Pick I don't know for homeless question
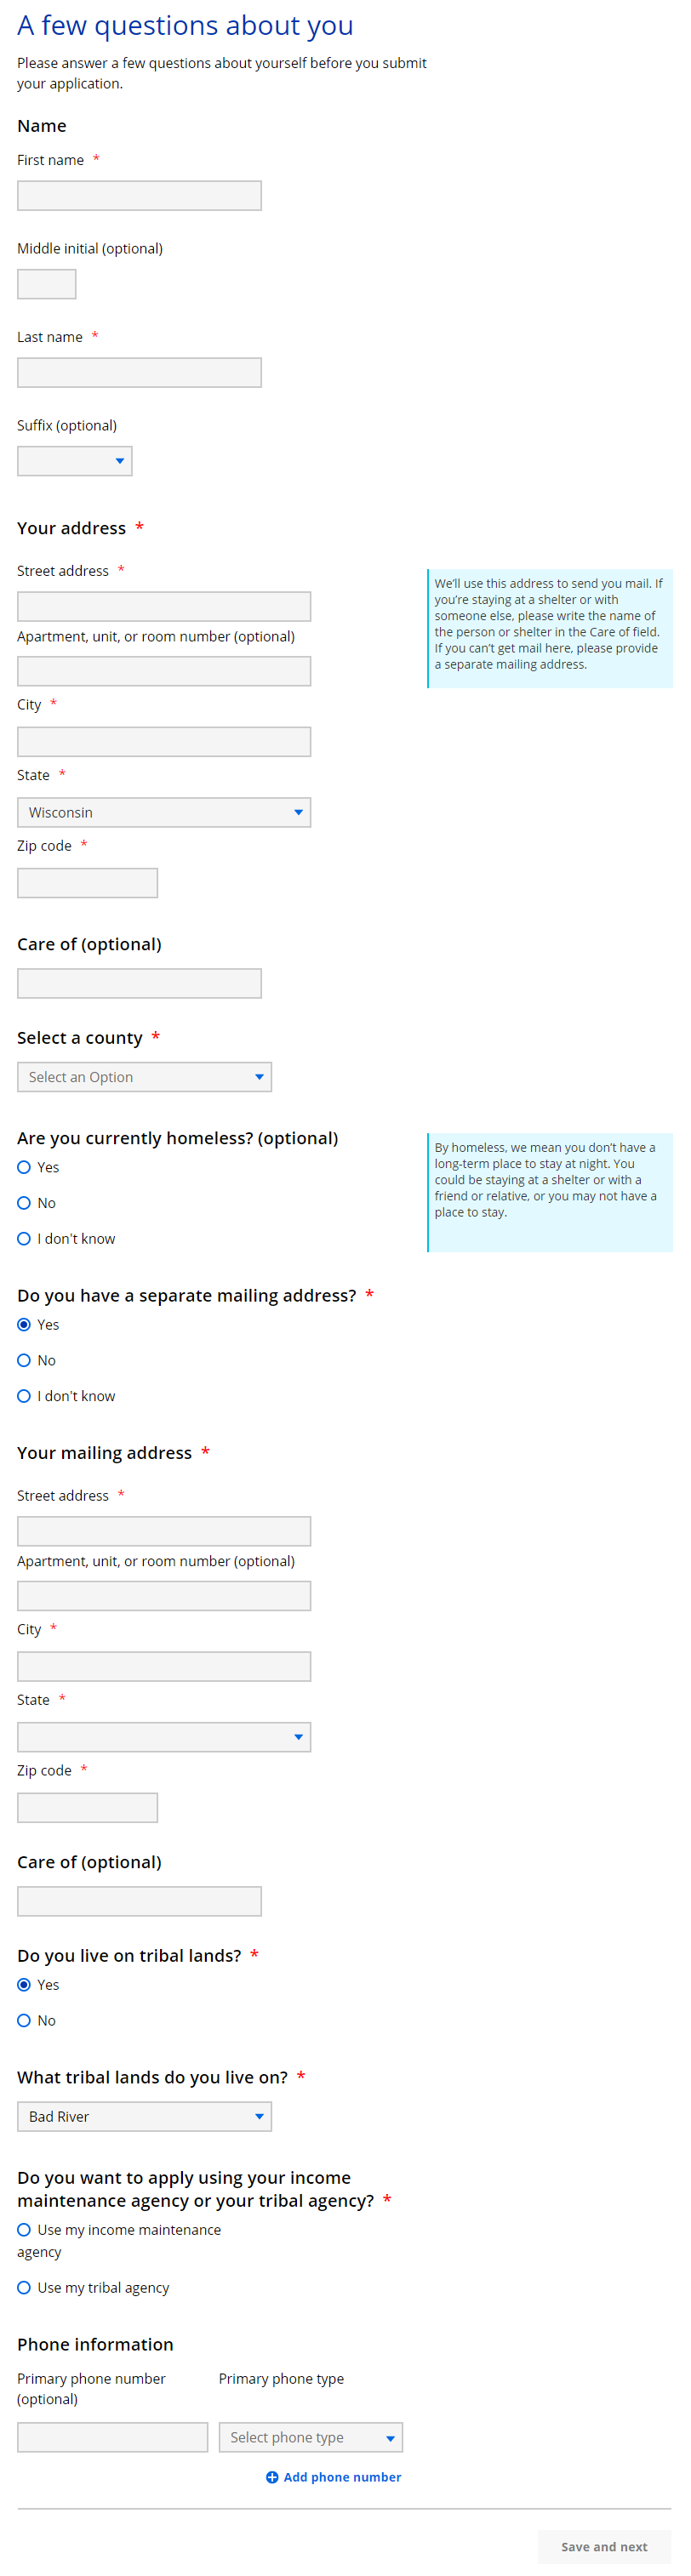Viewport: 691px width, 2576px height. coord(24,1238)
